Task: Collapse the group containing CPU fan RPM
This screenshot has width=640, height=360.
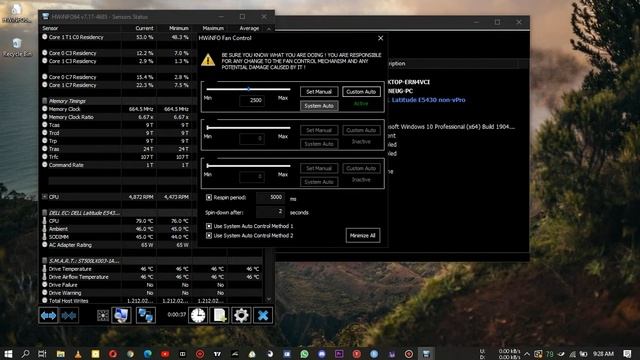Action: click(x=44, y=197)
